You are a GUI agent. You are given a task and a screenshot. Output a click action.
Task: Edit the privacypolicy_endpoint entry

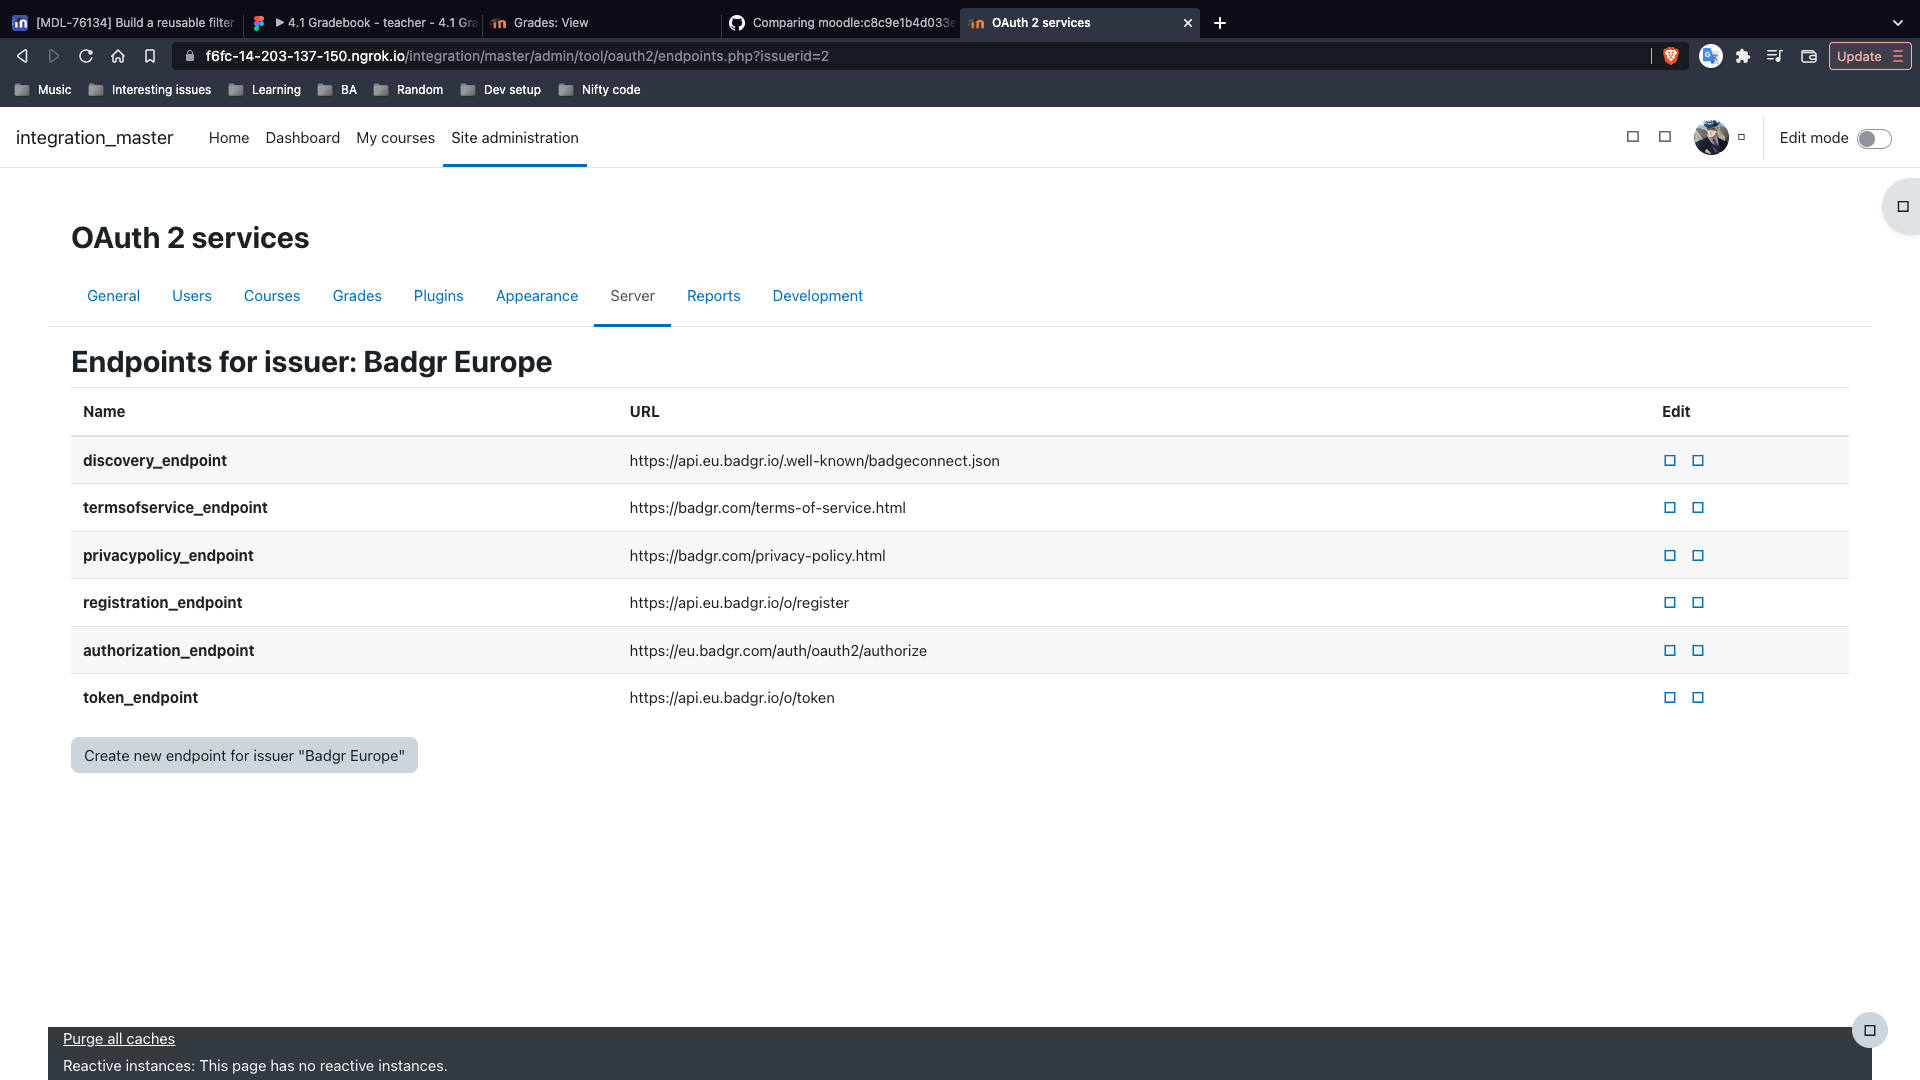pyautogui.click(x=1669, y=556)
